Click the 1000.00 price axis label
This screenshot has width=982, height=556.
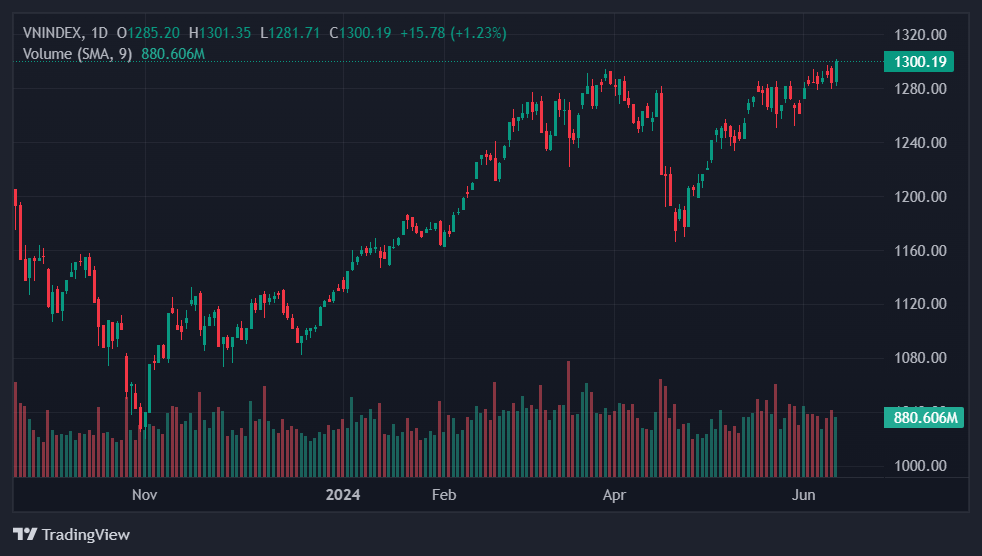point(919,466)
